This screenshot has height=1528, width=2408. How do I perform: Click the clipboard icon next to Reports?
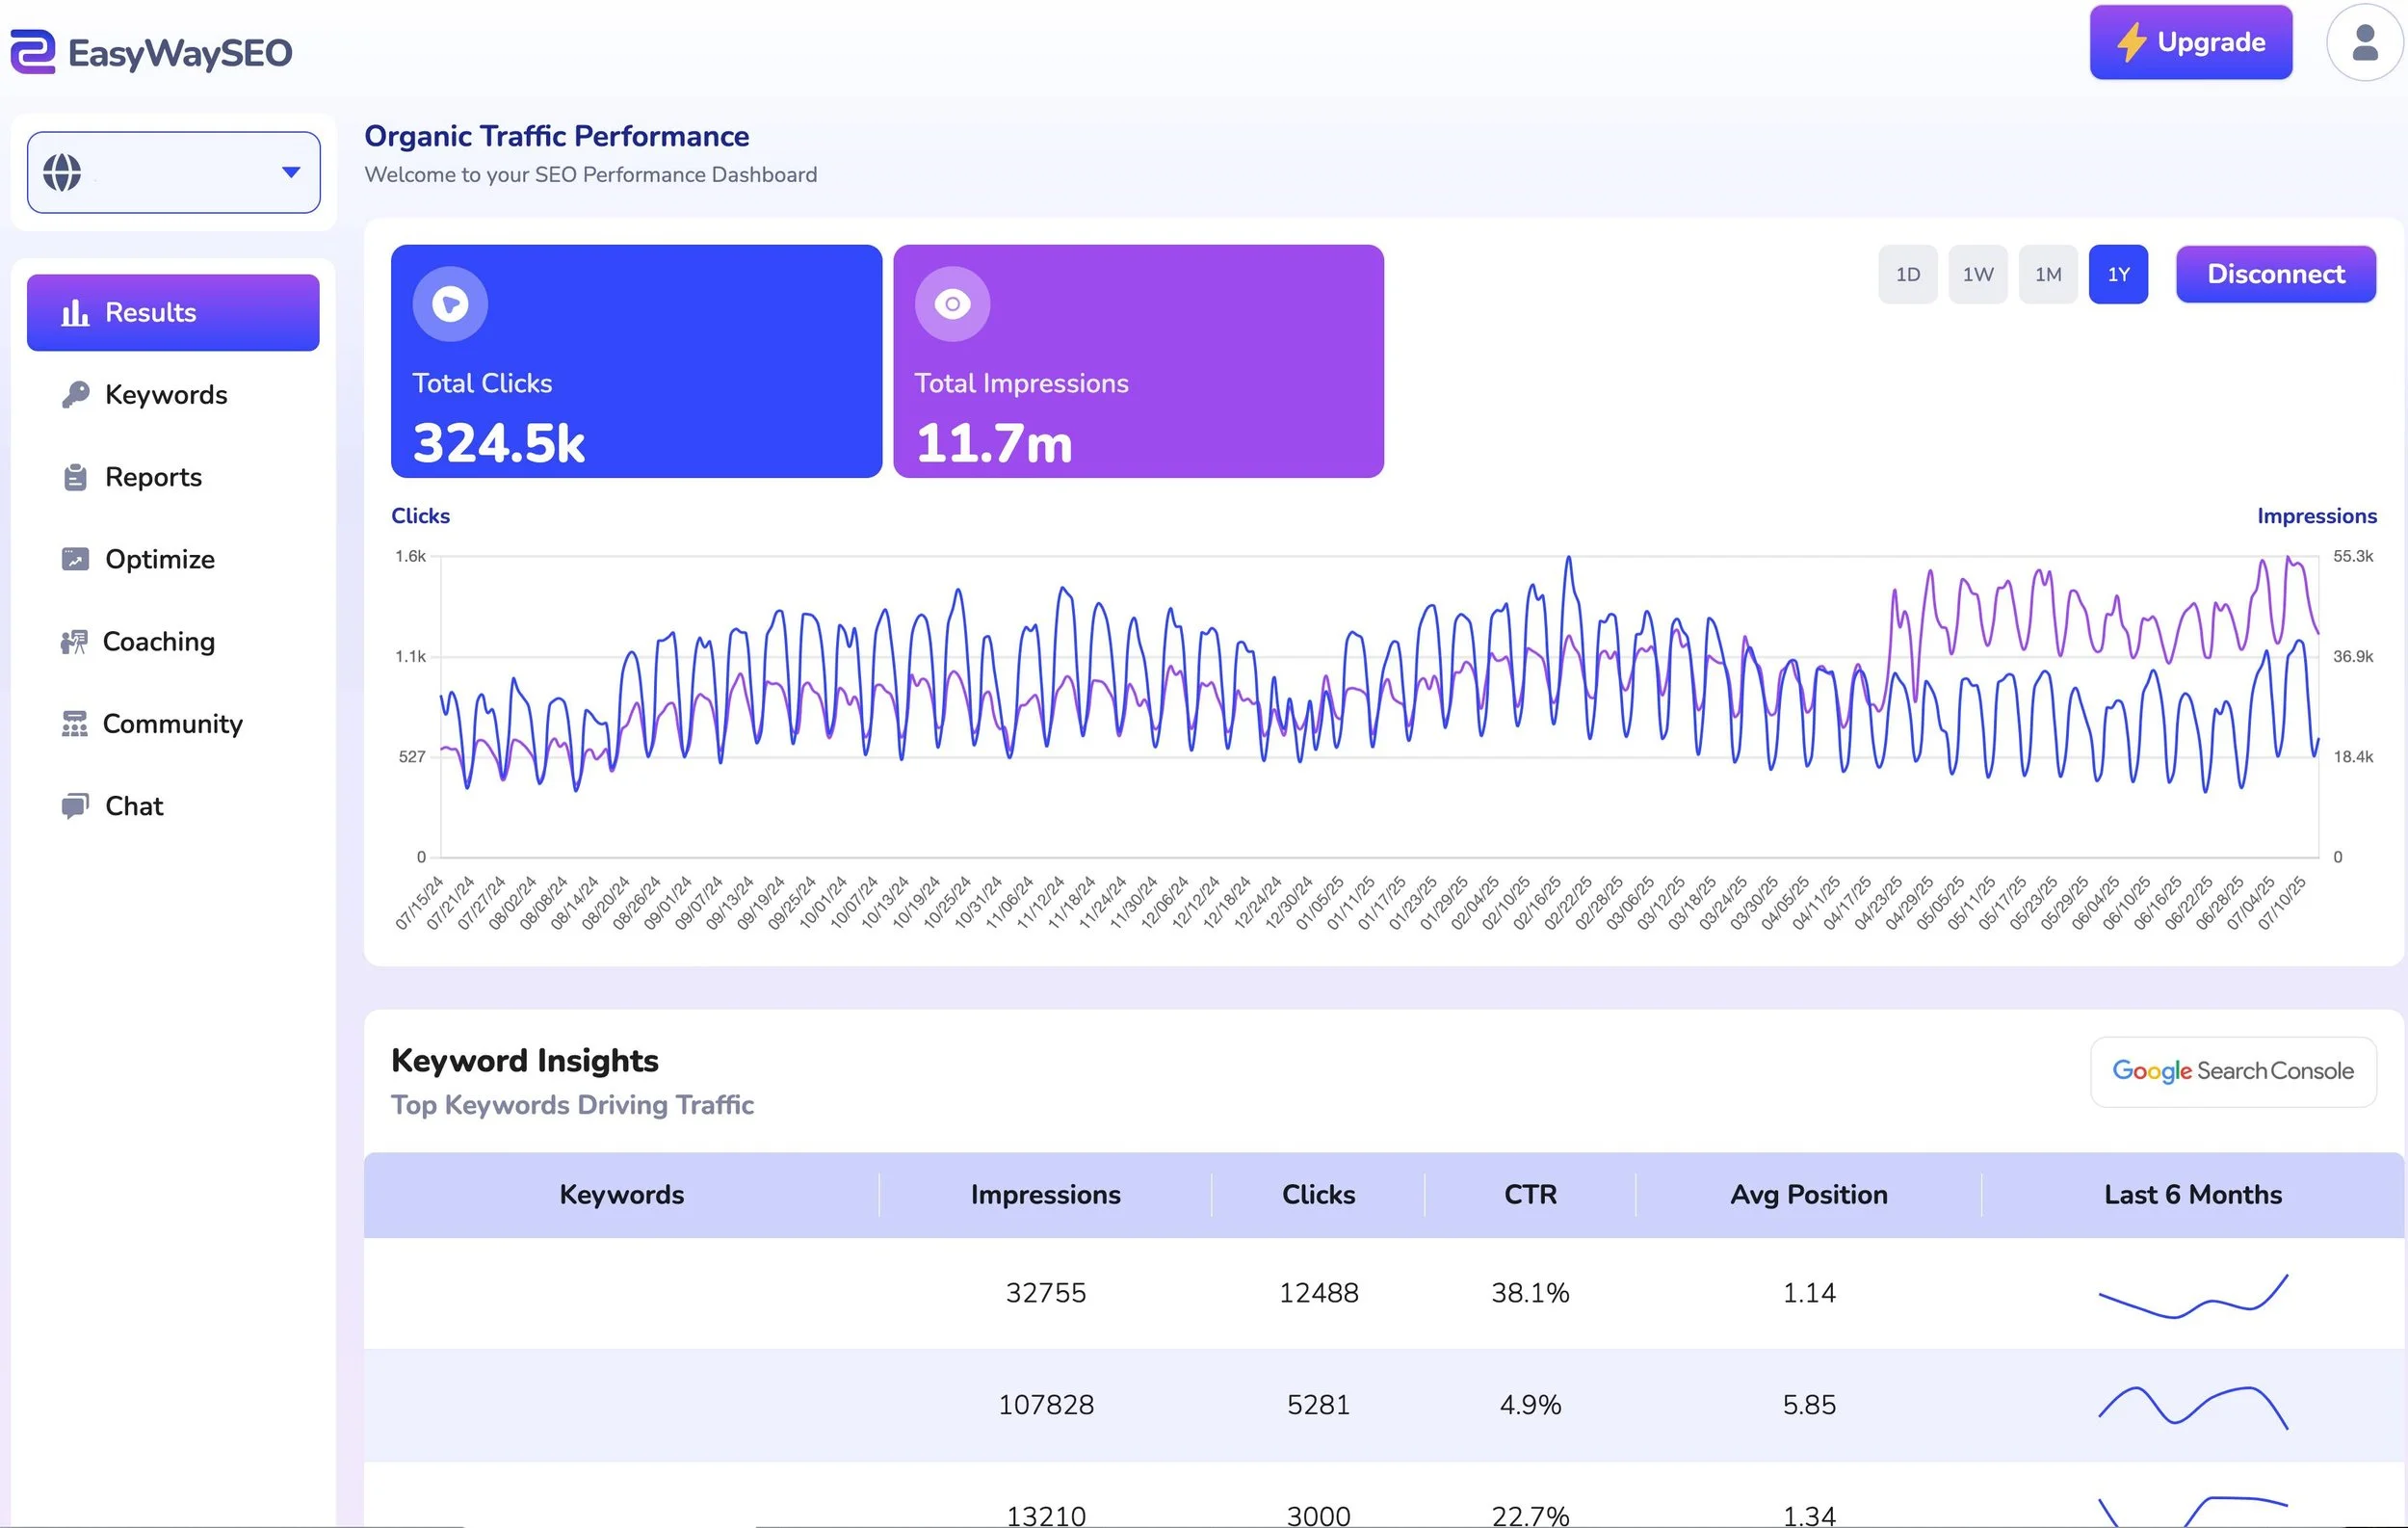pyautogui.click(x=75, y=478)
